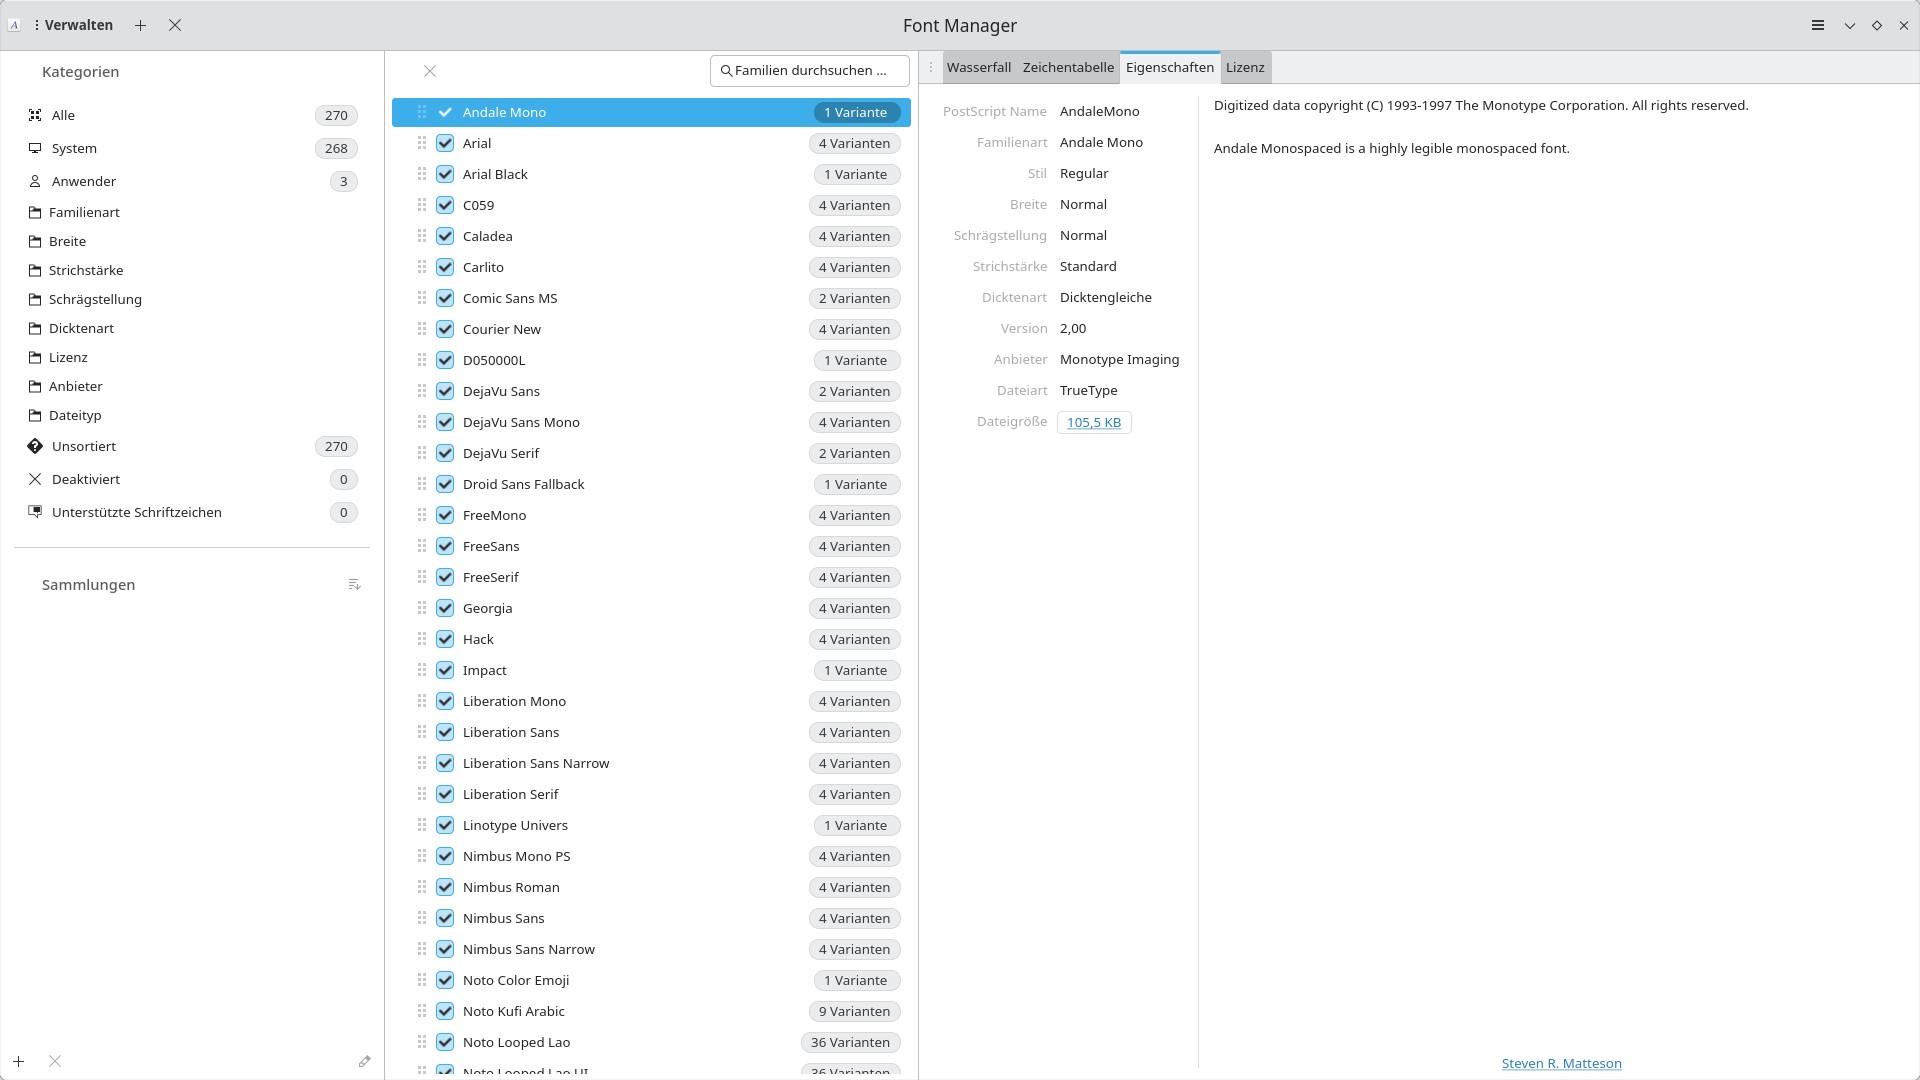Select the Noto Kufi Arabic font
The width and height of the screenshot is (1920, 1080).
coord(651,1011)
